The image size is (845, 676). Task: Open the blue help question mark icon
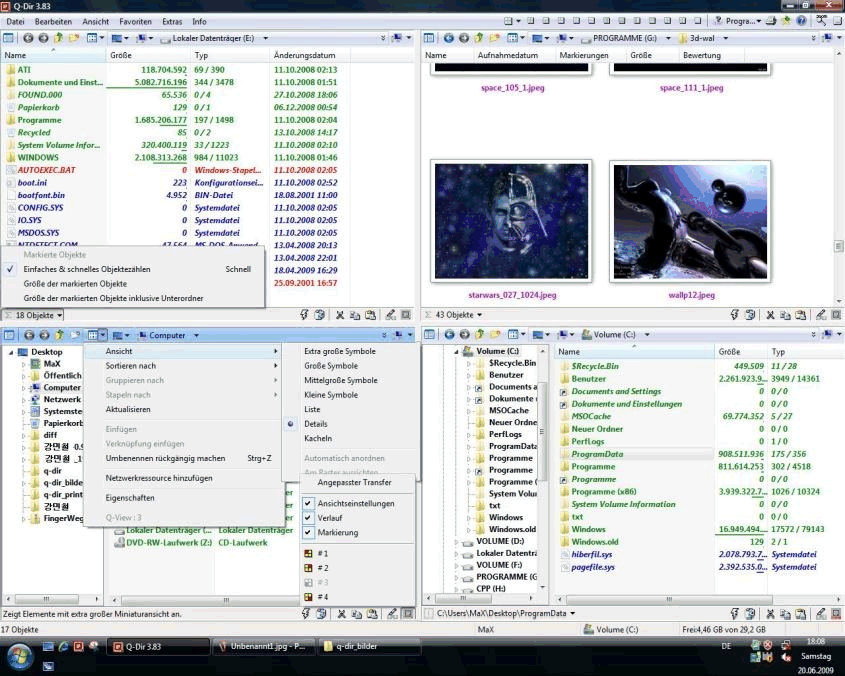pyautogui.click(x=802, y=21)
